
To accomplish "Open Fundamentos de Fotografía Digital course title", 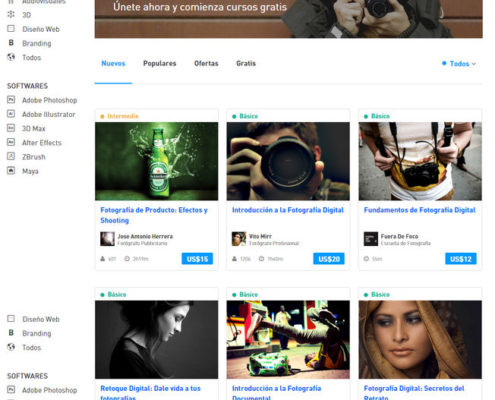I will pos(420,210).
